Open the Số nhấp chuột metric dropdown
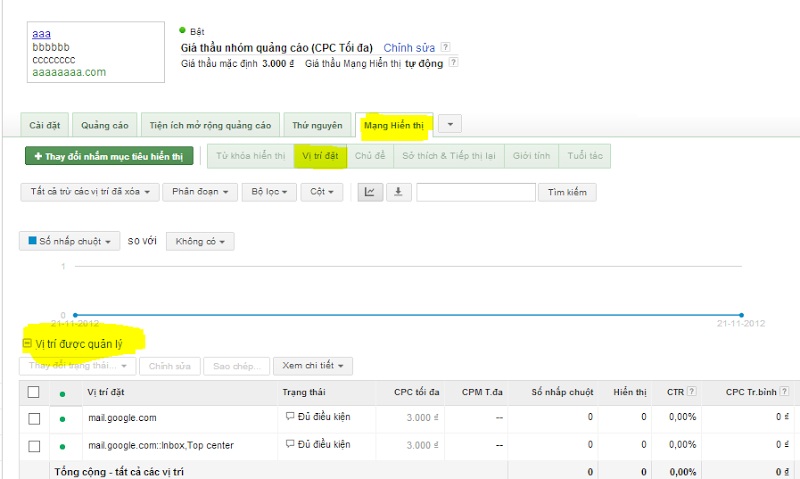This screenshot has width=800, height=479. tap(69, 241)
